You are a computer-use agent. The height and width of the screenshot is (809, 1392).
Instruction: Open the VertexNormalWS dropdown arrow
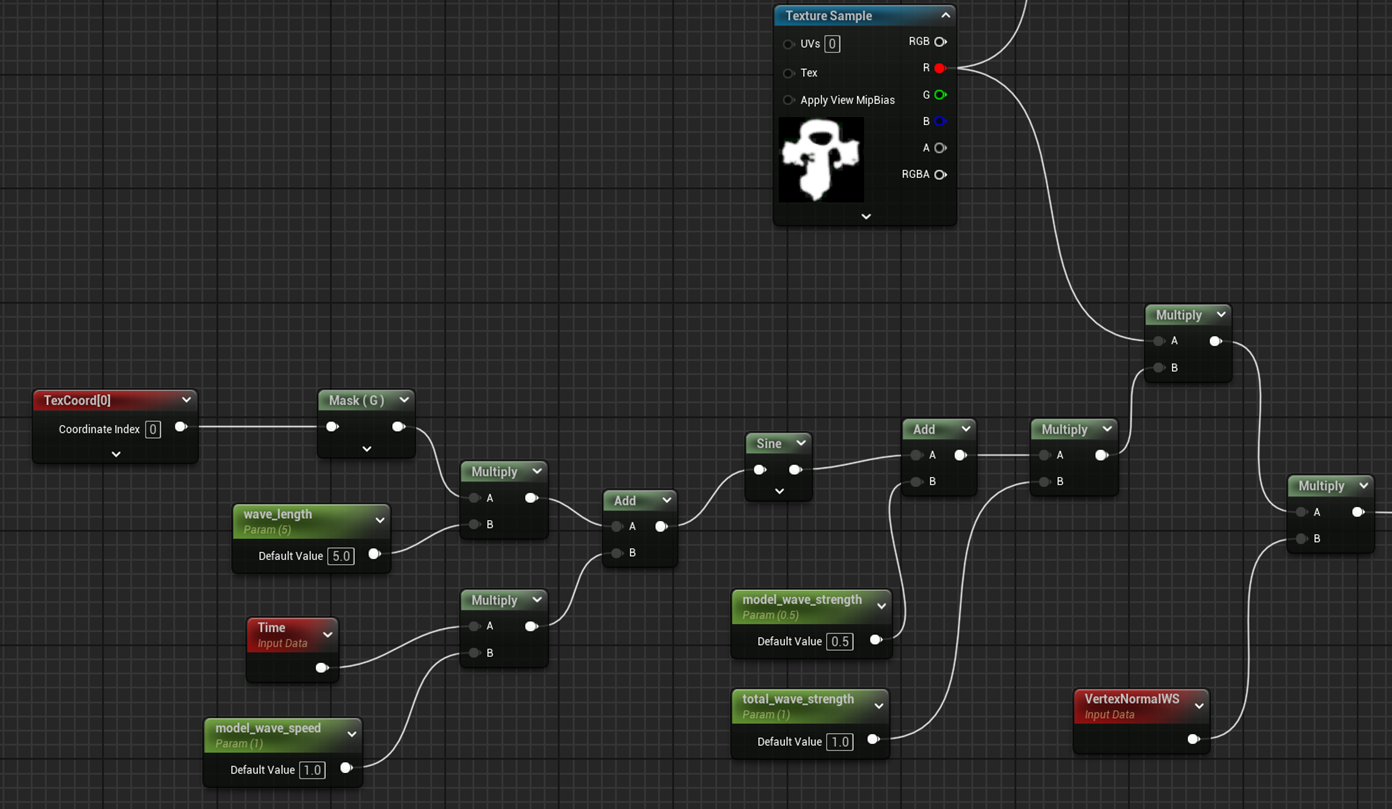1199,705
